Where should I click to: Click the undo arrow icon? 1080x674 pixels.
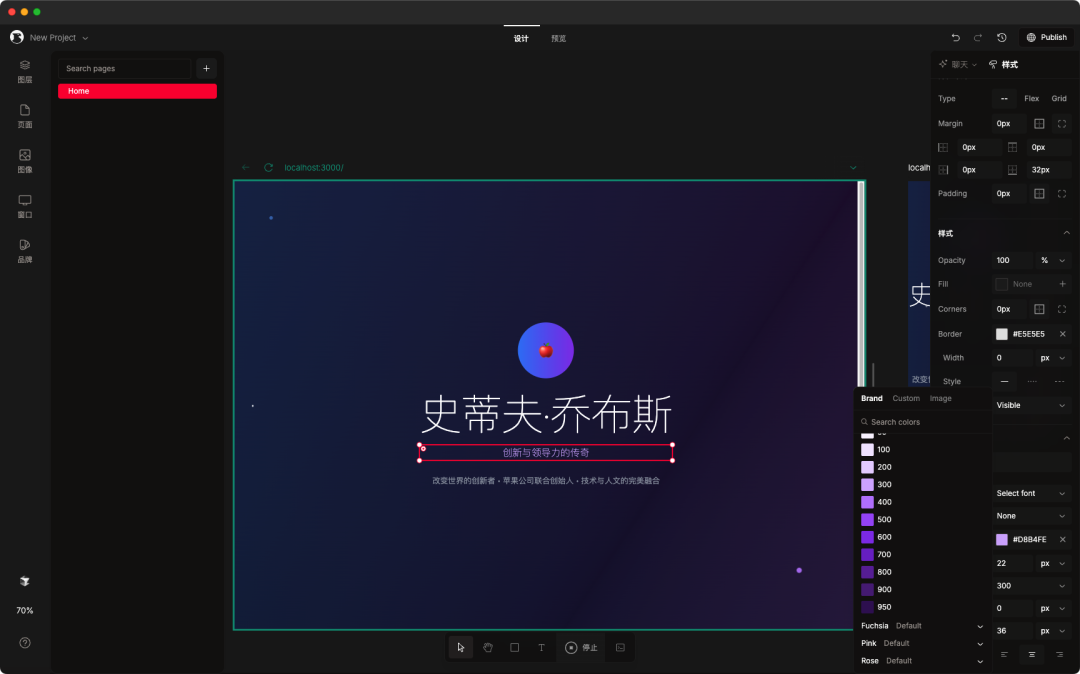coord(955,37)
